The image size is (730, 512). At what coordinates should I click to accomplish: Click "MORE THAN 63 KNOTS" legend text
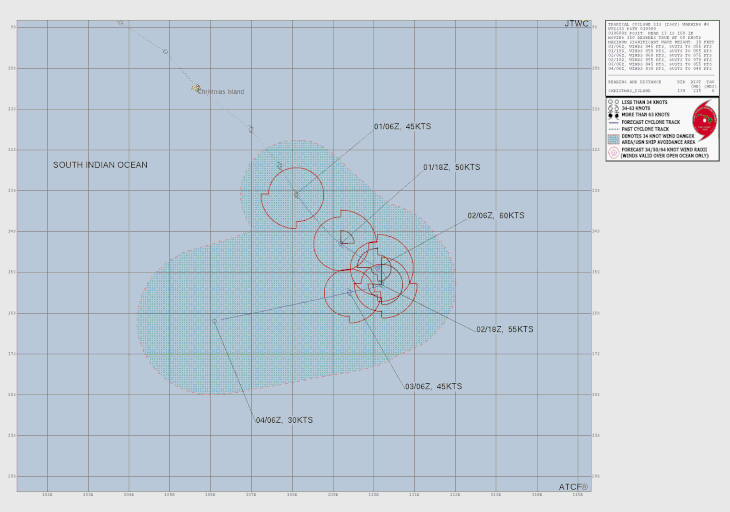[x=645, y=115]
